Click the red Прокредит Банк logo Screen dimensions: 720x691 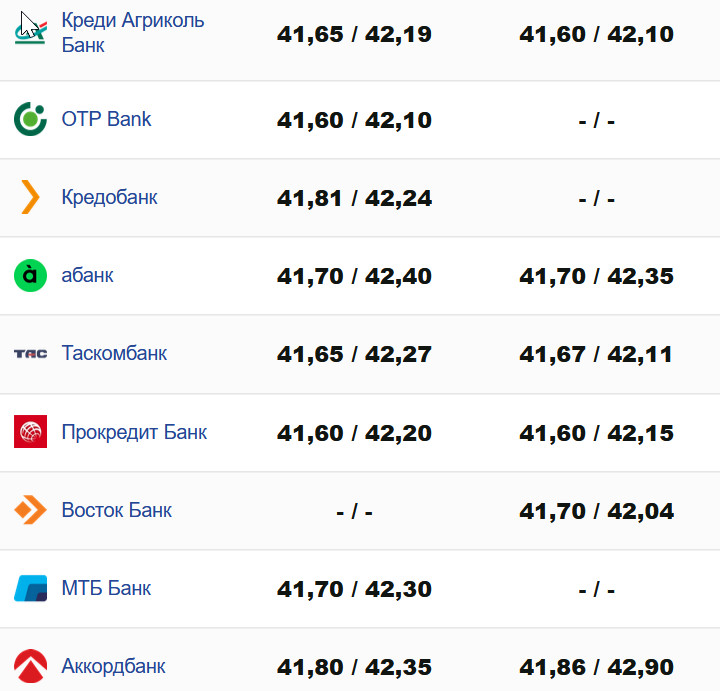pos(30,432)
